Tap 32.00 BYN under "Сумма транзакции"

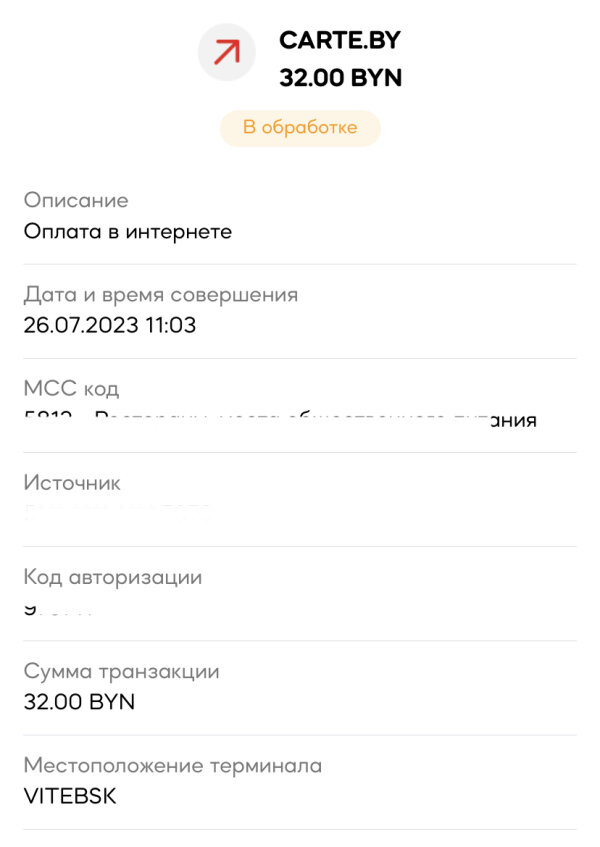point(79,702)
